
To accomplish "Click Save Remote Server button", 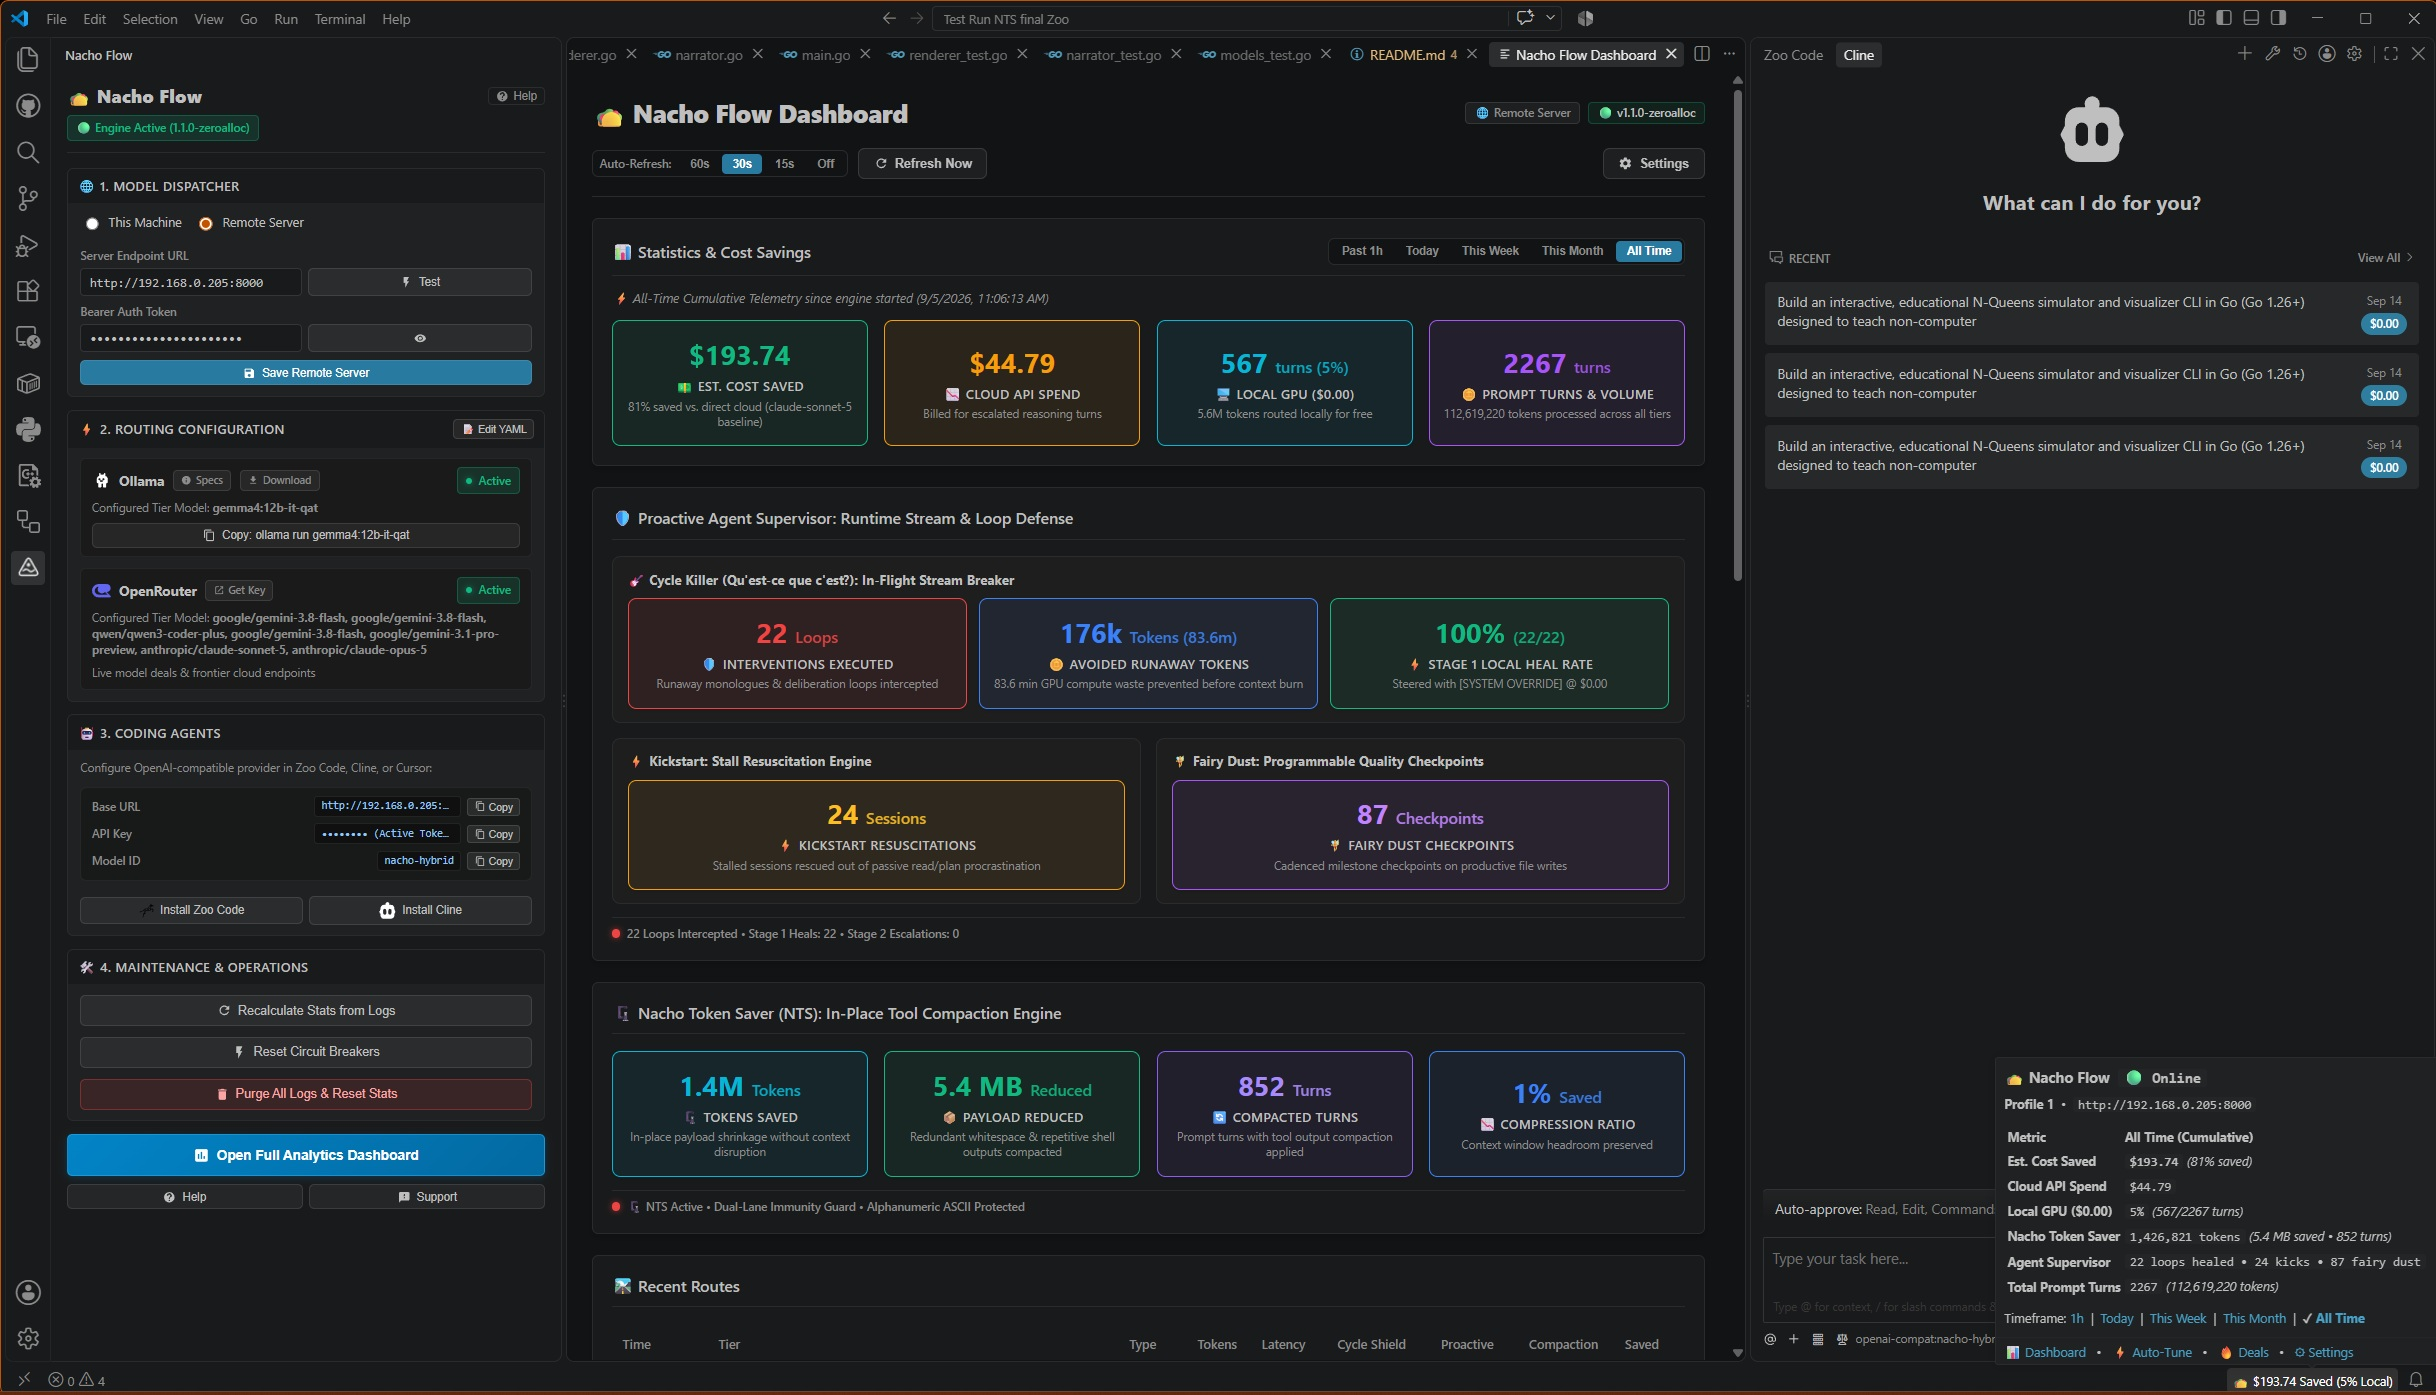I will pos(305,373).
